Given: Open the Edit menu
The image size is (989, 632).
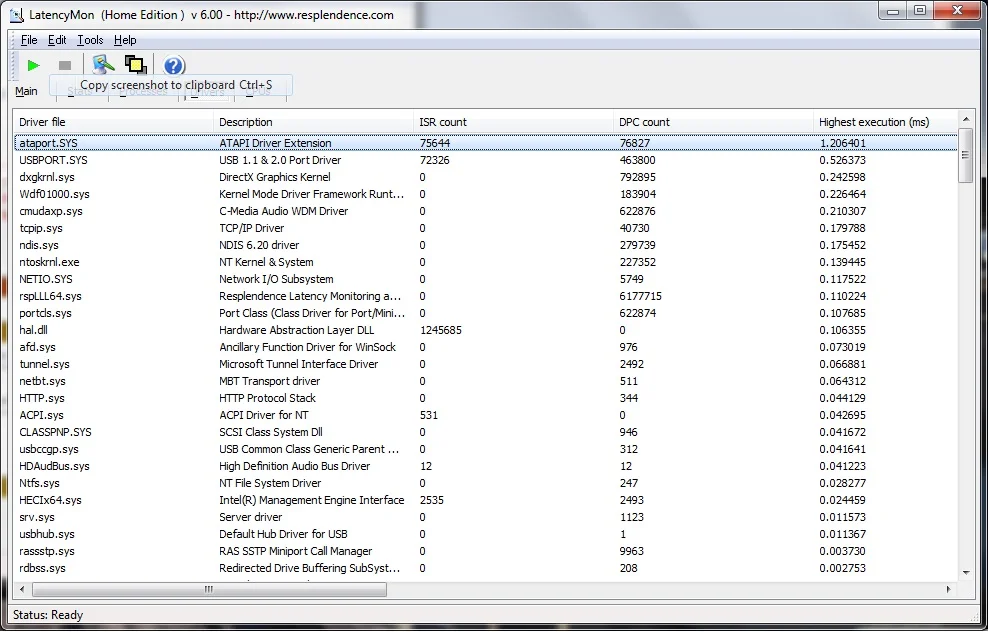Looking at the screenshot, I should pyautogui.click(x=57, y=40).
